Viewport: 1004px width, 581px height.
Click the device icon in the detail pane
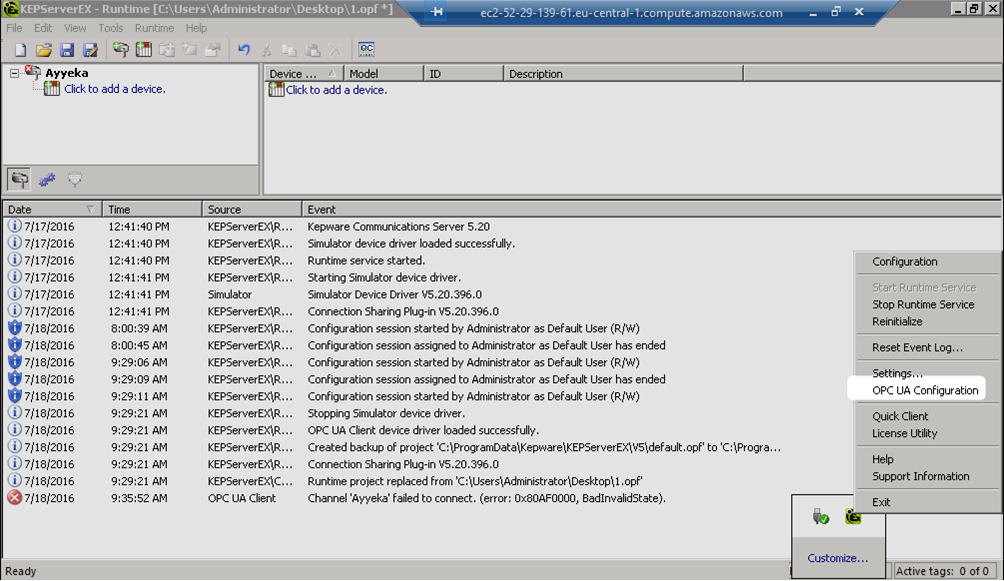tap(276, 90)
